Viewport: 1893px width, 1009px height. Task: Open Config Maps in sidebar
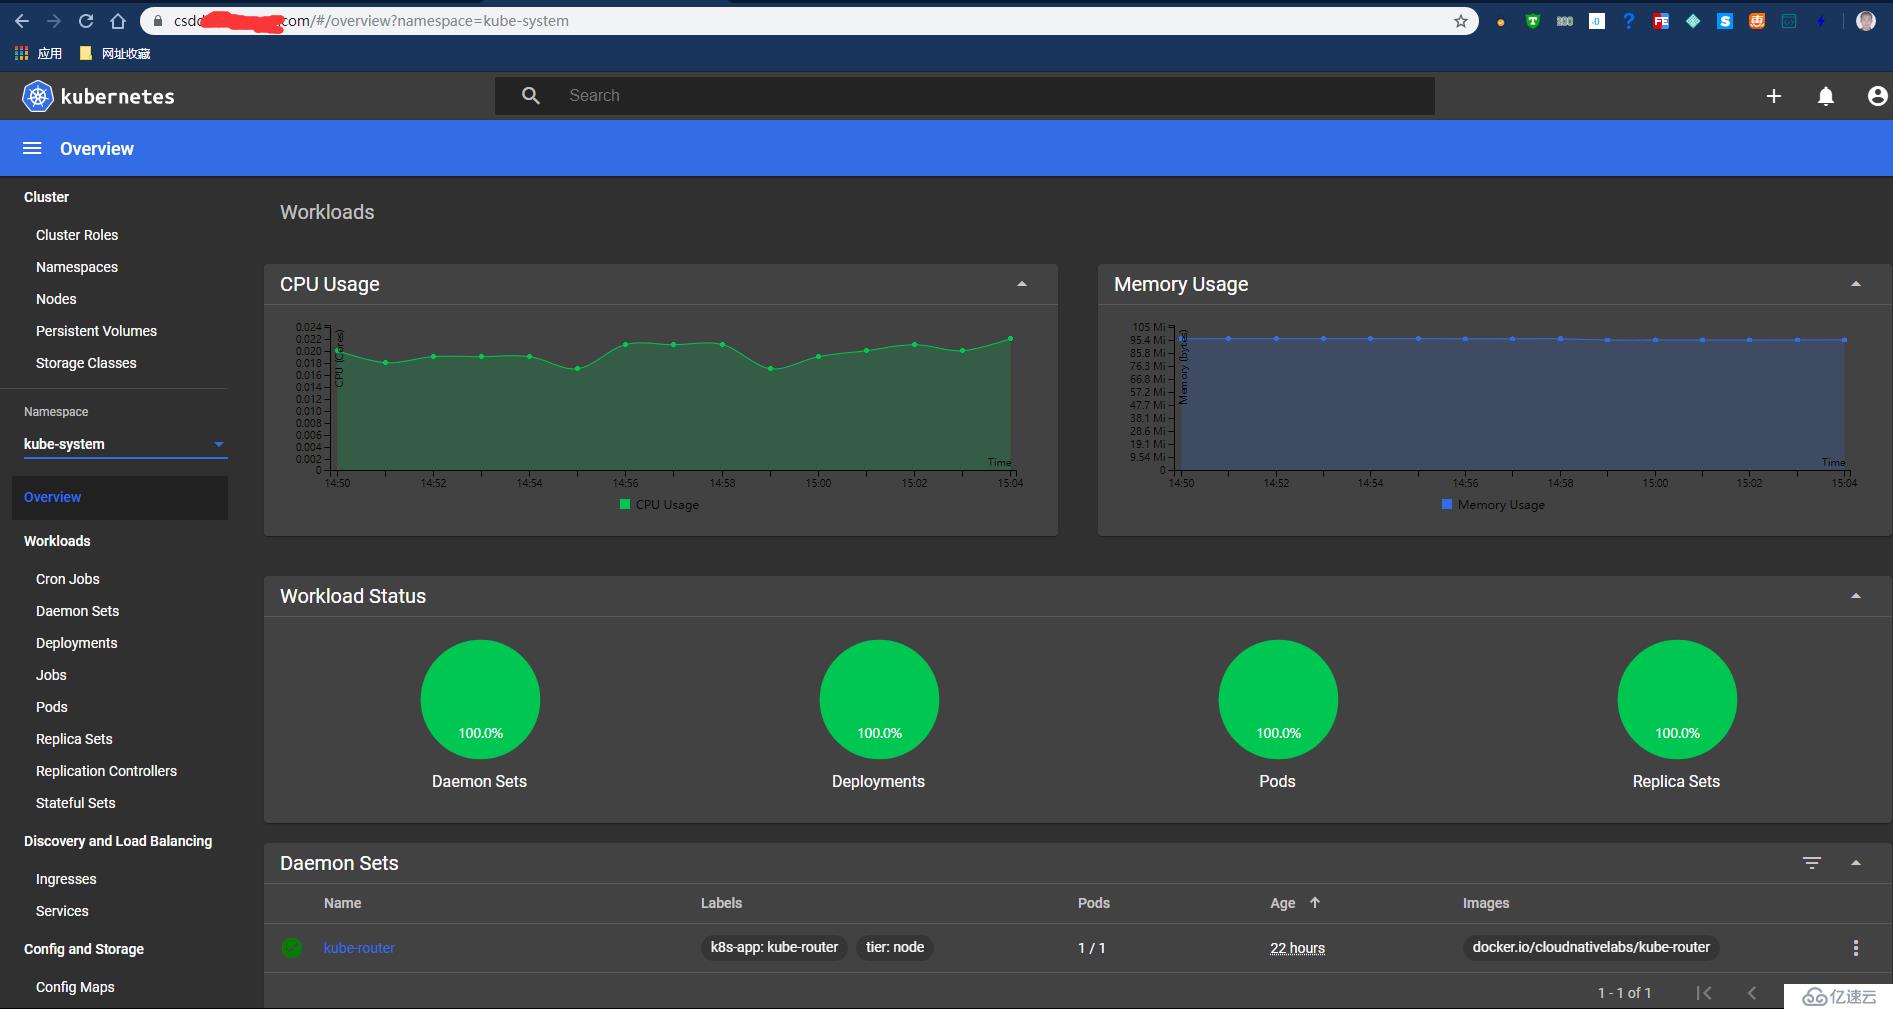pos(75,987)
